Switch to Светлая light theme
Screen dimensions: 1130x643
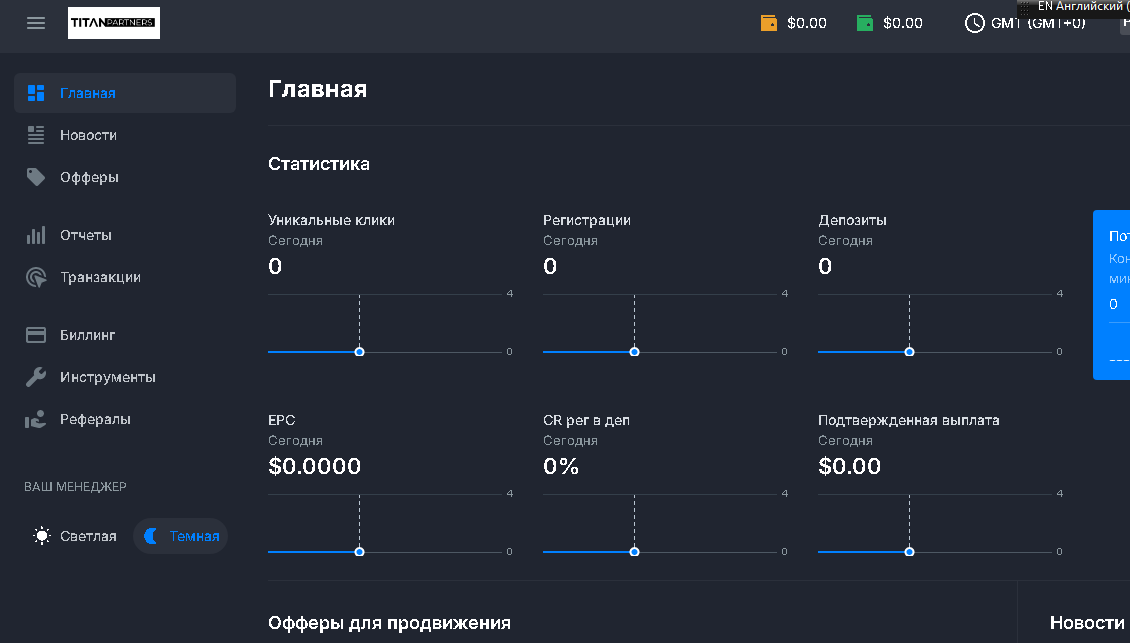pos(76,536)
